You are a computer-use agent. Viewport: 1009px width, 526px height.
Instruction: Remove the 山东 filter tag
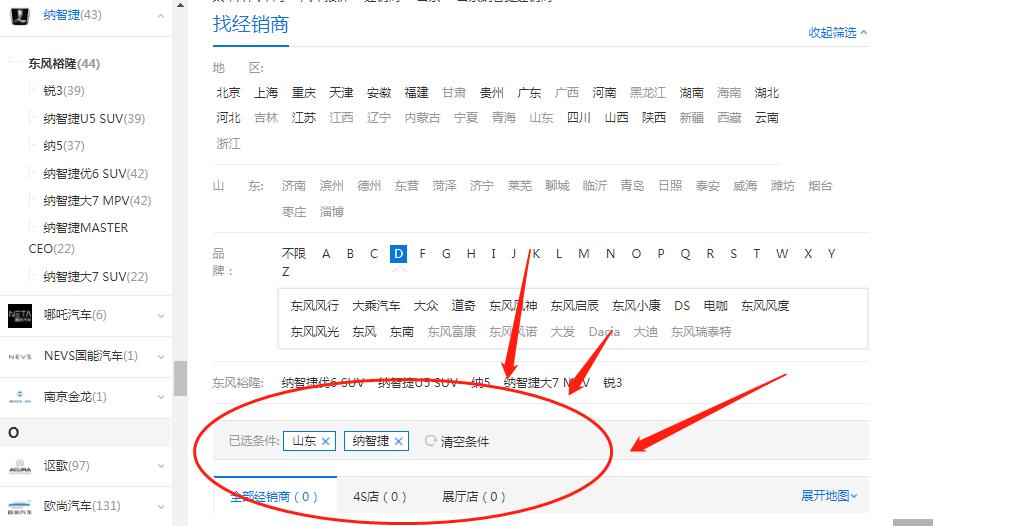(326, 441)
